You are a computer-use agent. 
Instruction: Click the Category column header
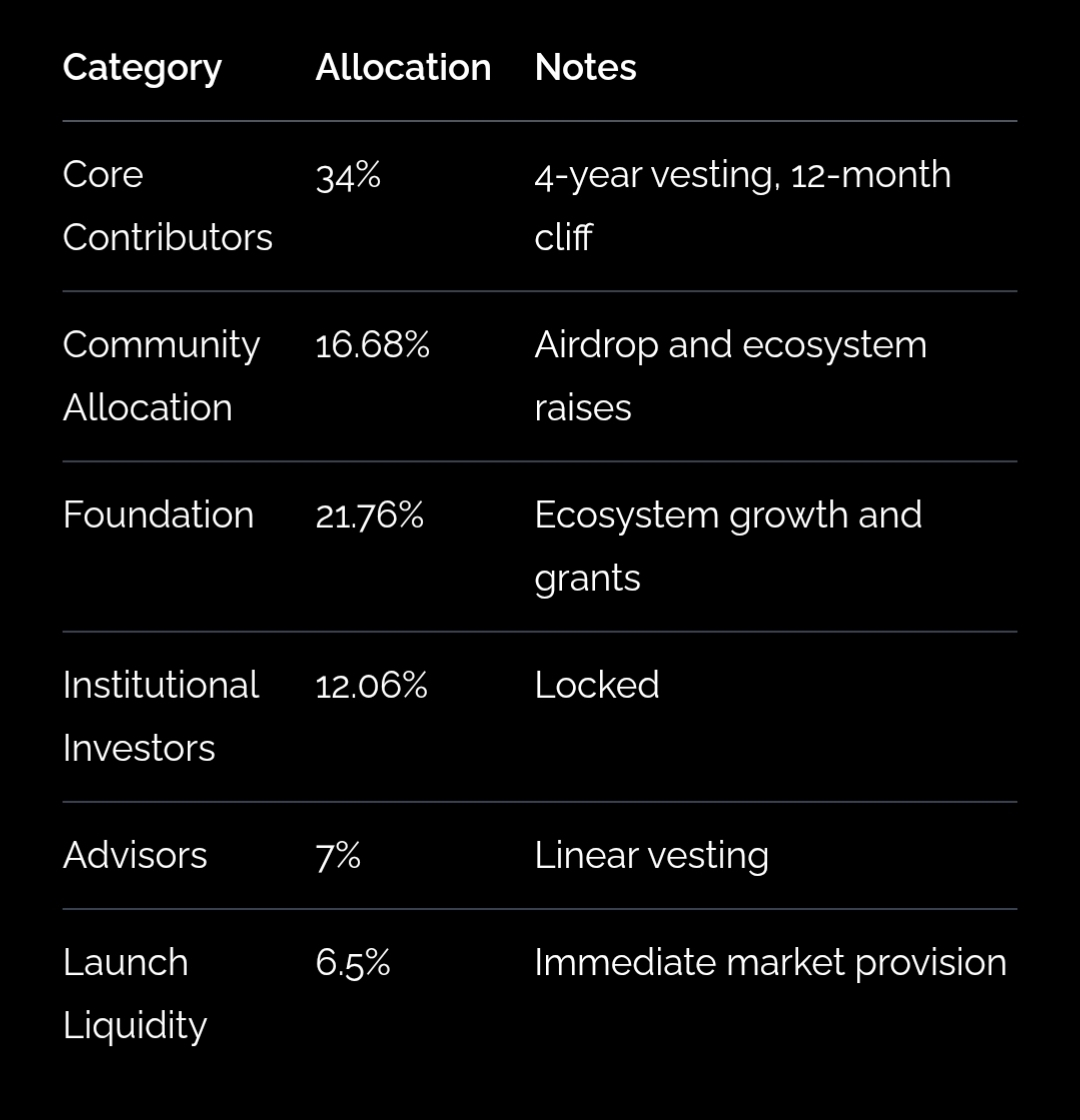(142, 68)
